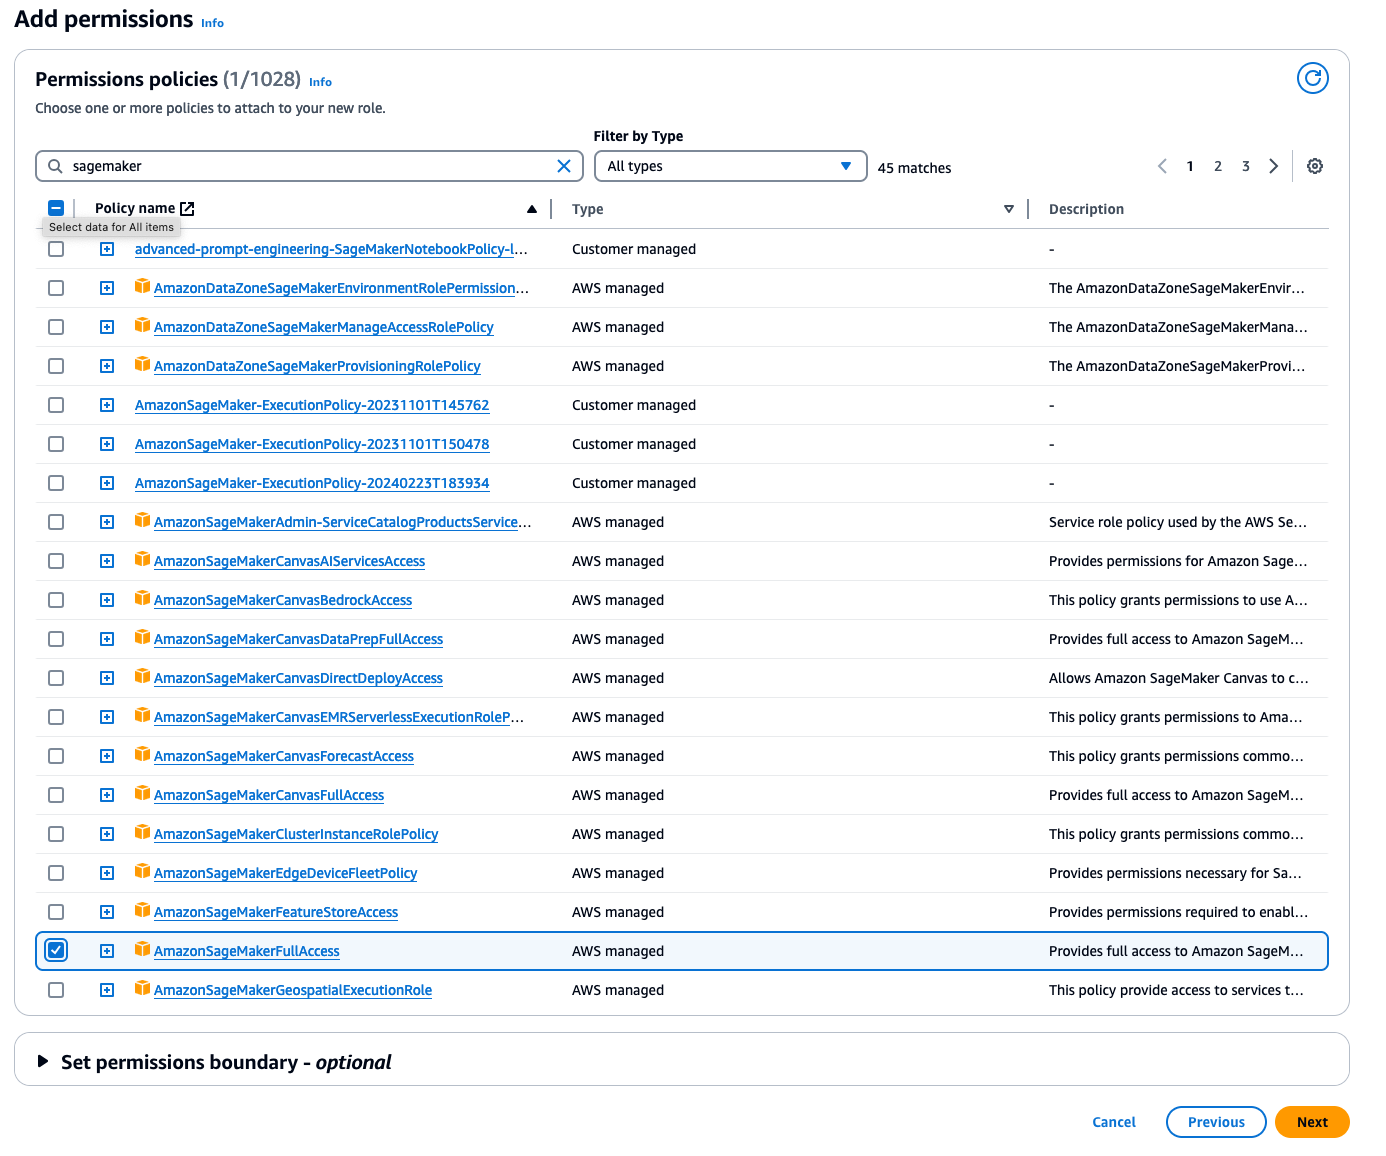The width and height of the screenshot is (1386, 1156).
Task: Open AmazonSageMakerFullAccess policy link
Action: point(247,951)
